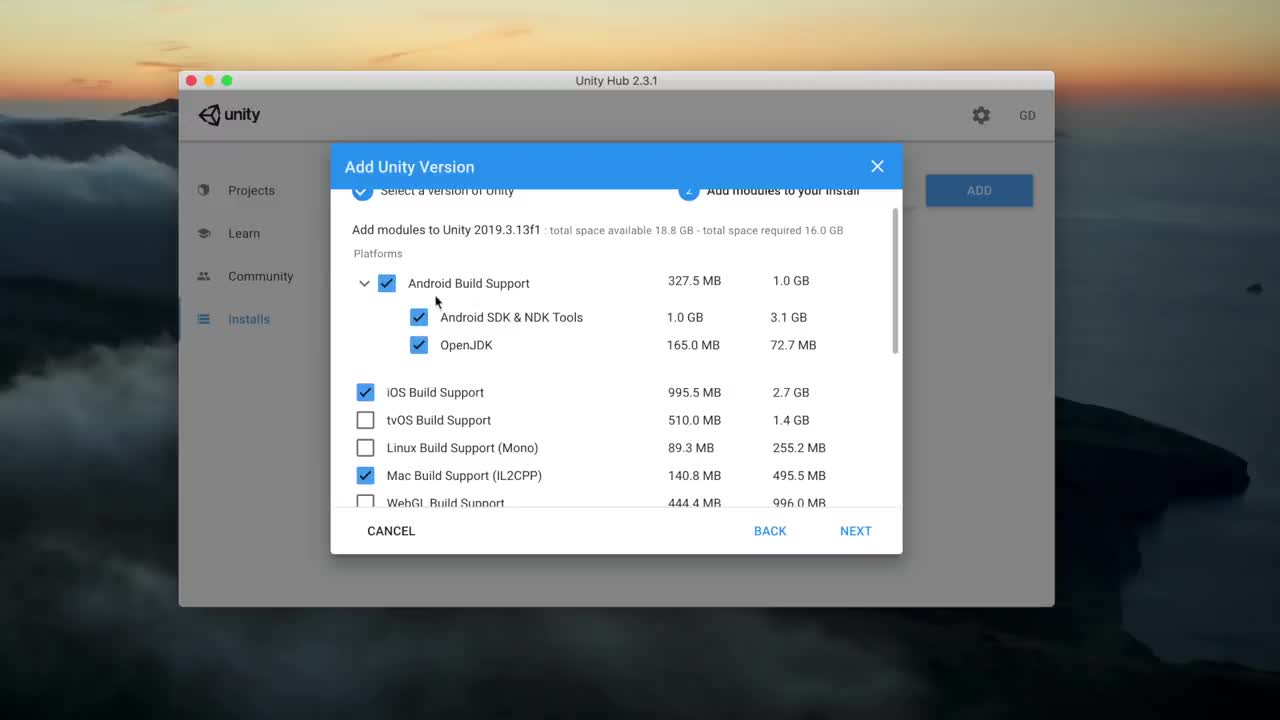The image size is (1280, 720).
Task: Click the 255.2 MB install size value
Action: pyautogui.click(x=799, y=448)
